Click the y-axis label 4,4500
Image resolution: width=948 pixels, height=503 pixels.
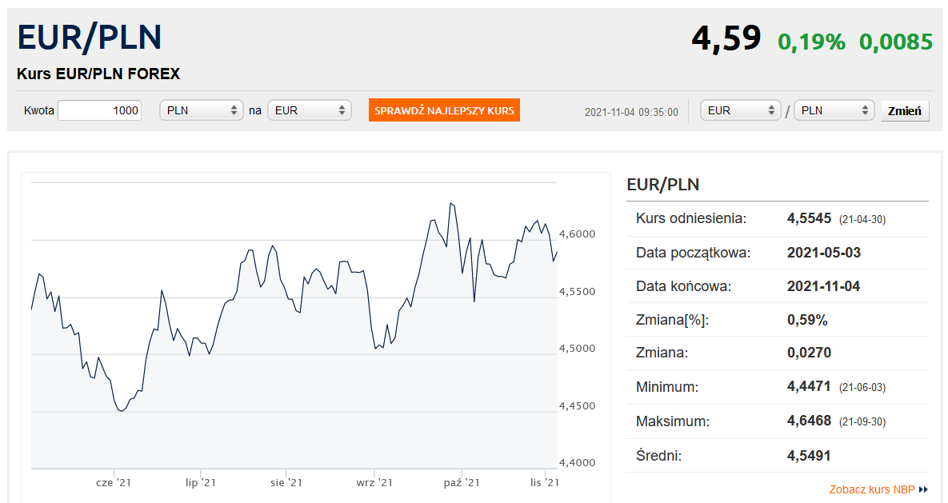click(577, 406)
